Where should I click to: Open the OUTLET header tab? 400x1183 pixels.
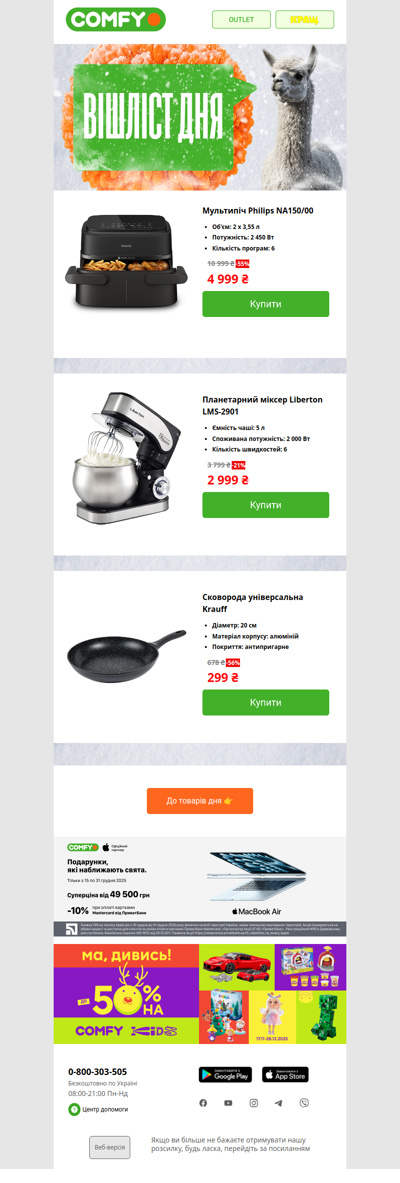[x=241, y=20]
